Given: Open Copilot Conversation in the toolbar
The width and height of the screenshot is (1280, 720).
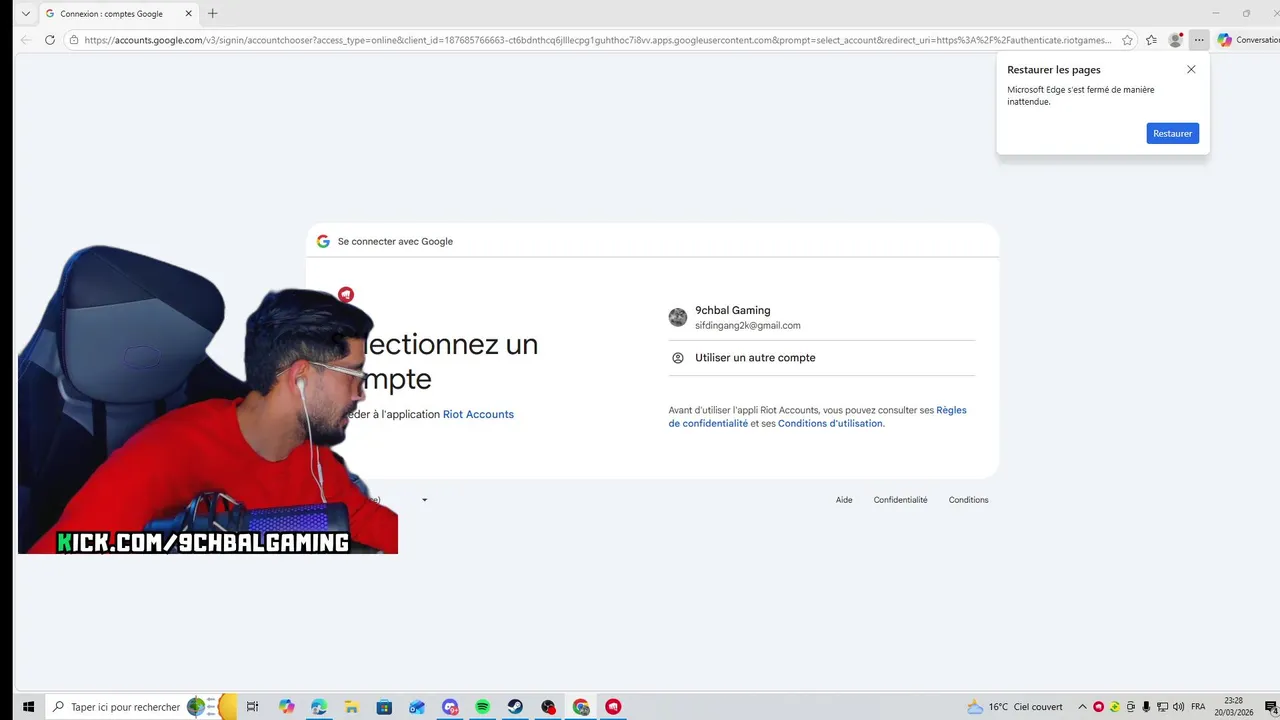Looking at the screenshot, I should point(1247,40).
